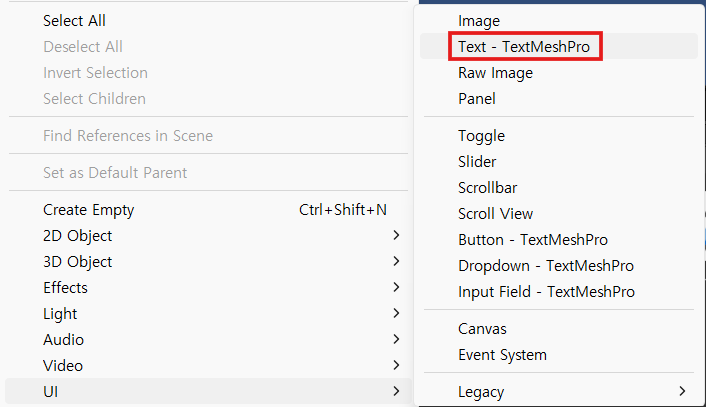Add a Scrollbar UI element
The width and height of the screenshot is (706, 407).
pyautogui.click(x=488, y=188)
